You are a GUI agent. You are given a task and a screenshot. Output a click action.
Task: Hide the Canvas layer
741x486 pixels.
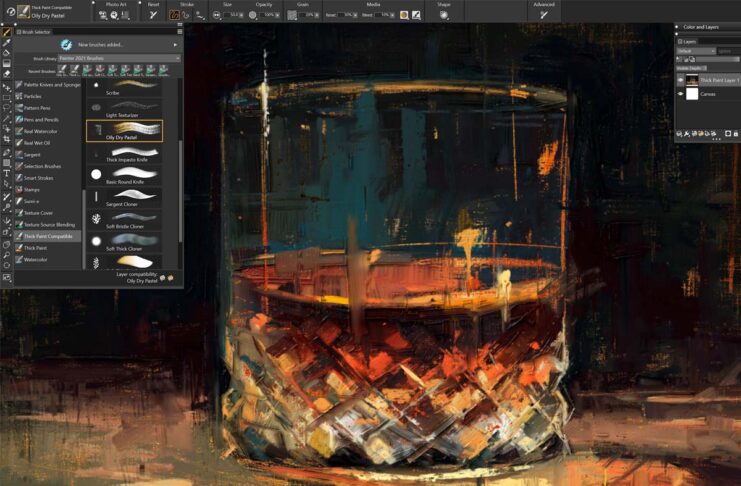(681, 94)
